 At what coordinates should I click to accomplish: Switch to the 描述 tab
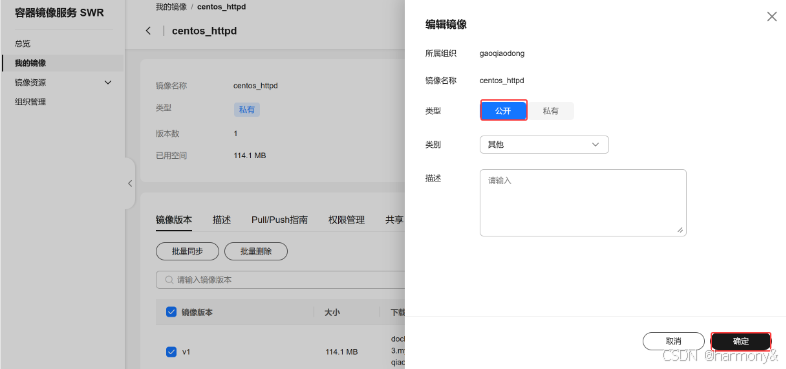(x=222, y=220)
